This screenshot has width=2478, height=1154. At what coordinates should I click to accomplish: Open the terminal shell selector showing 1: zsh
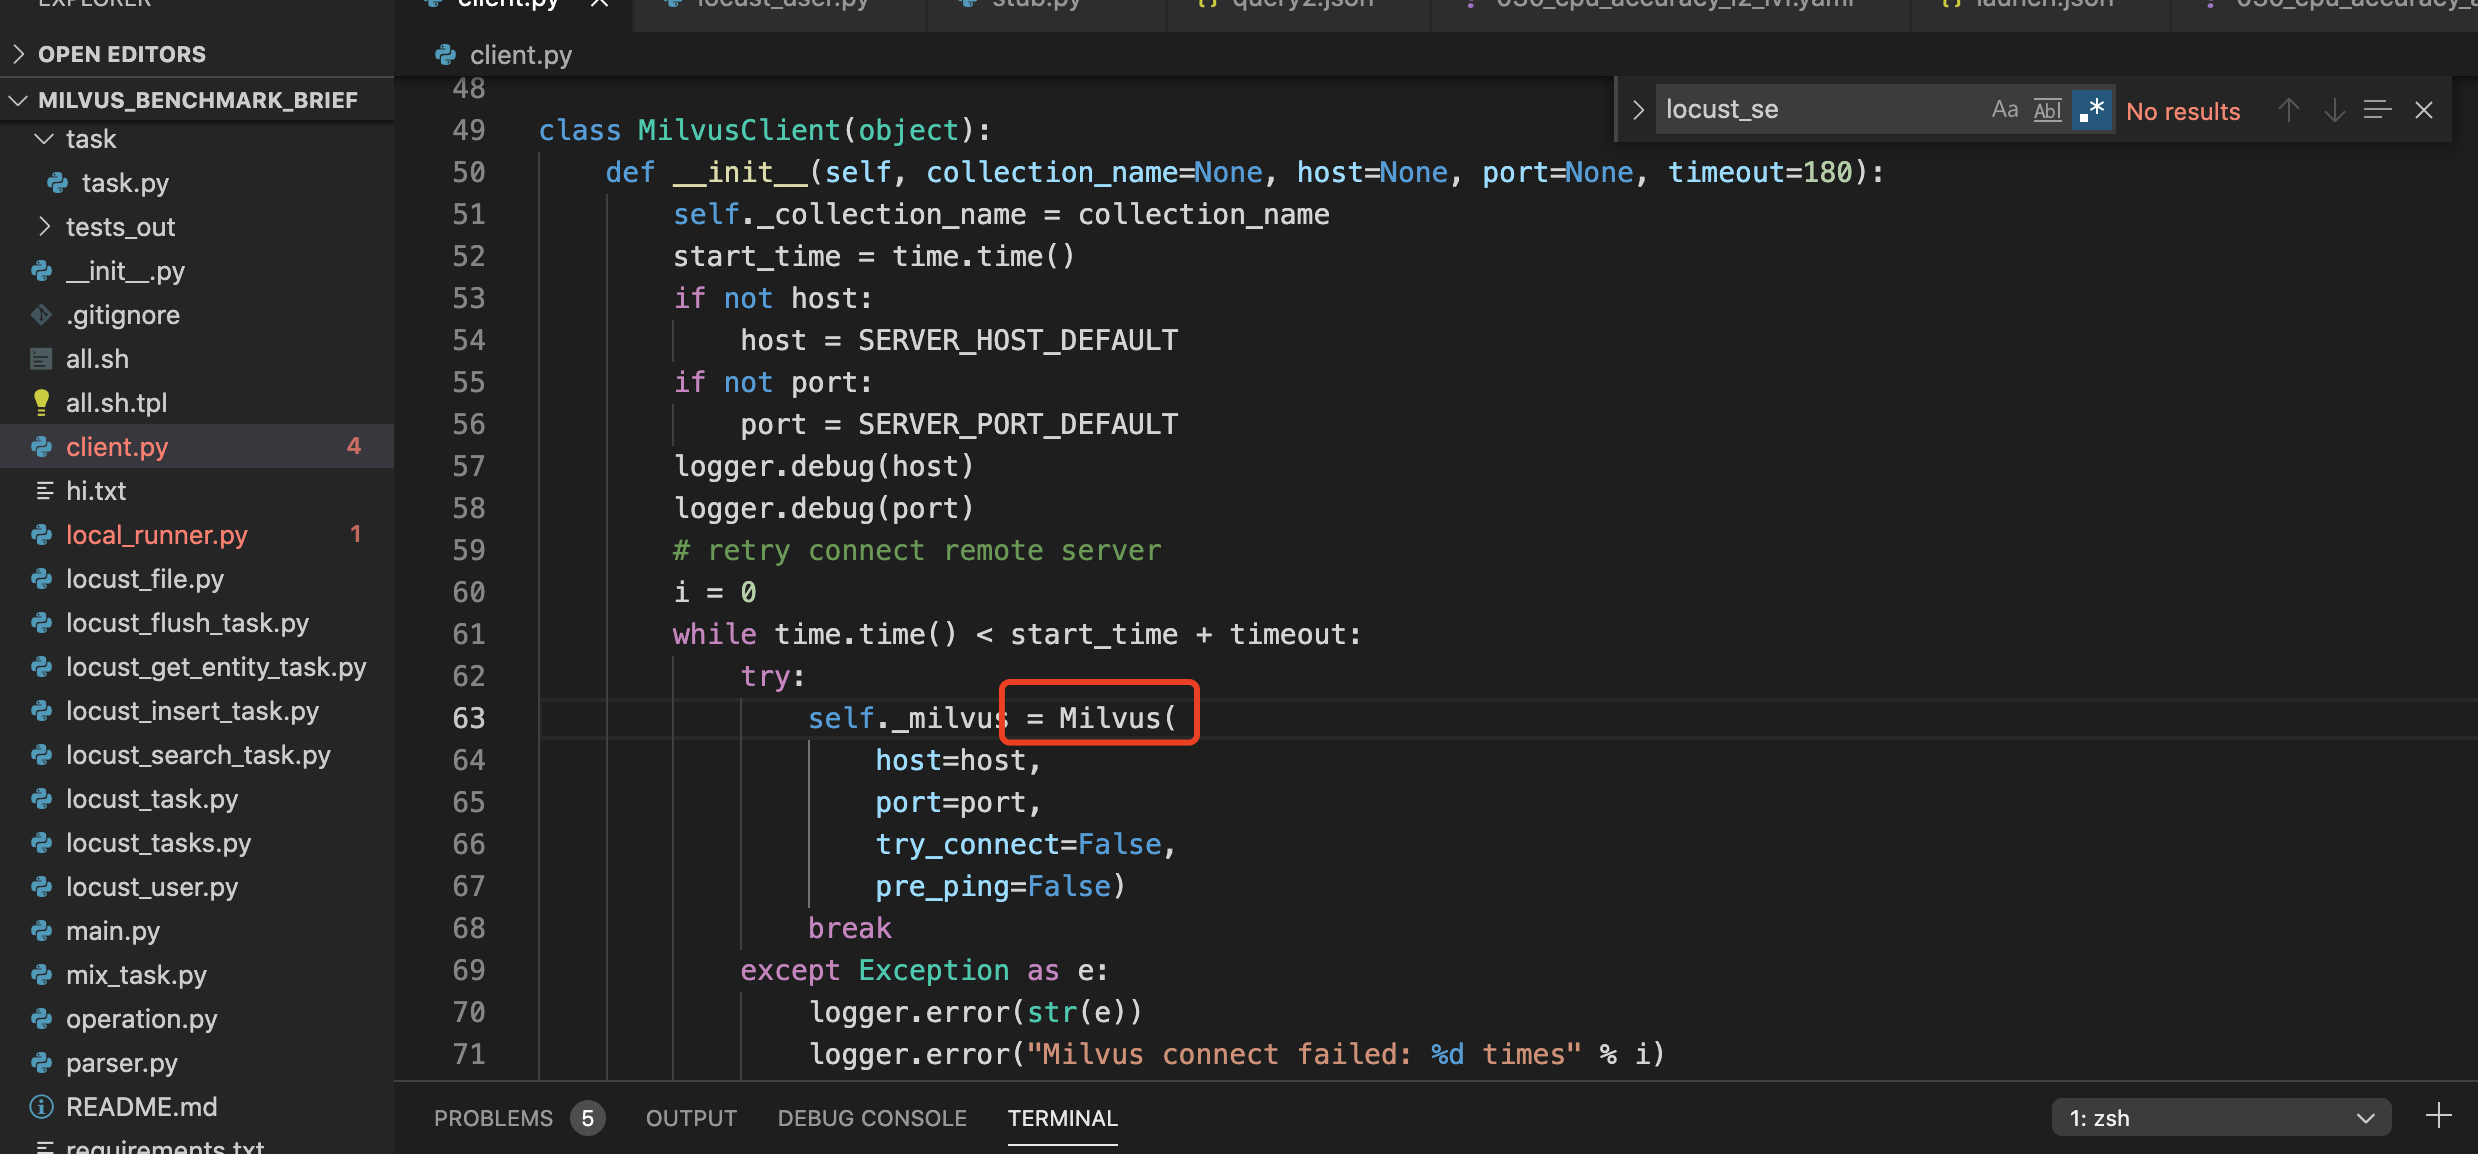tap(2222, 1117)
